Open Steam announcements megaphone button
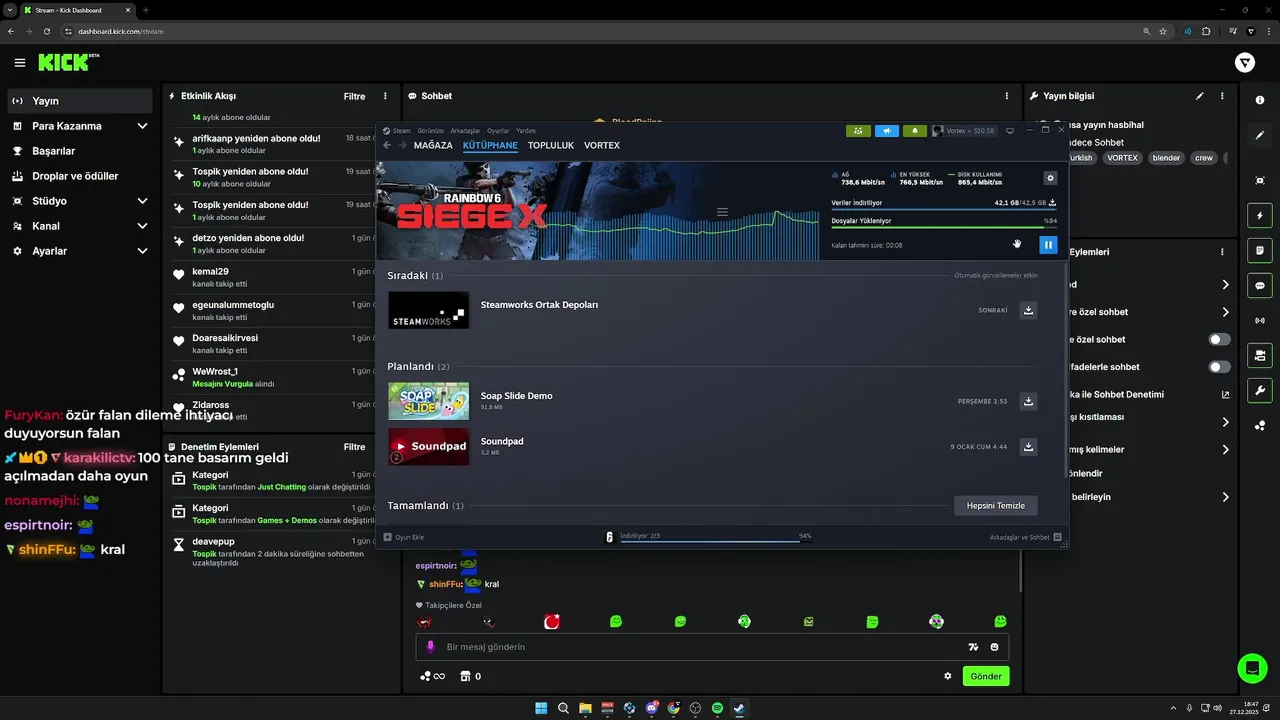This screenshot has height=720, width=1280. coord(887,131)
